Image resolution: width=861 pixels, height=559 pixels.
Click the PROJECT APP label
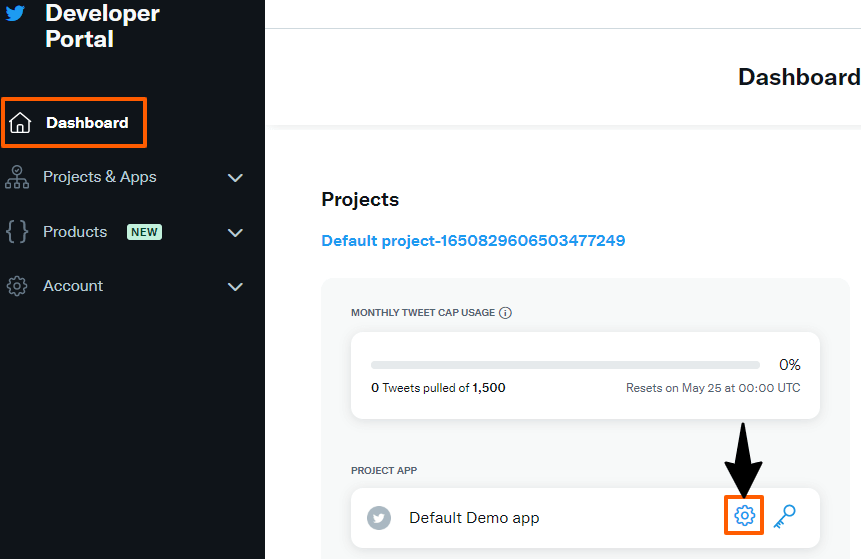[x=384, y=471]
